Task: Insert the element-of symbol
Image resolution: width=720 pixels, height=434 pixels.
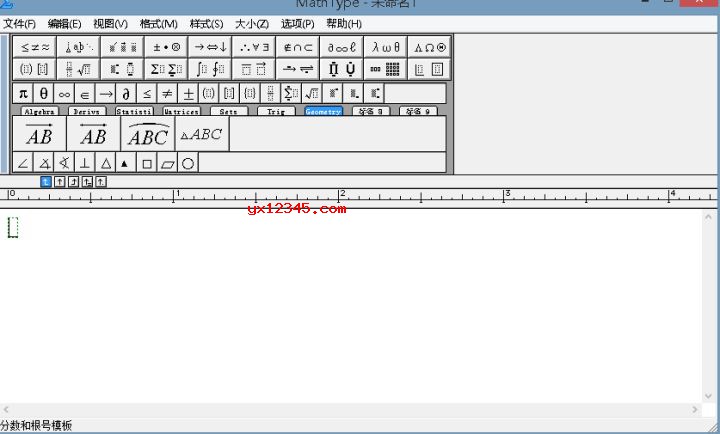Action: (x=85, y=94)
